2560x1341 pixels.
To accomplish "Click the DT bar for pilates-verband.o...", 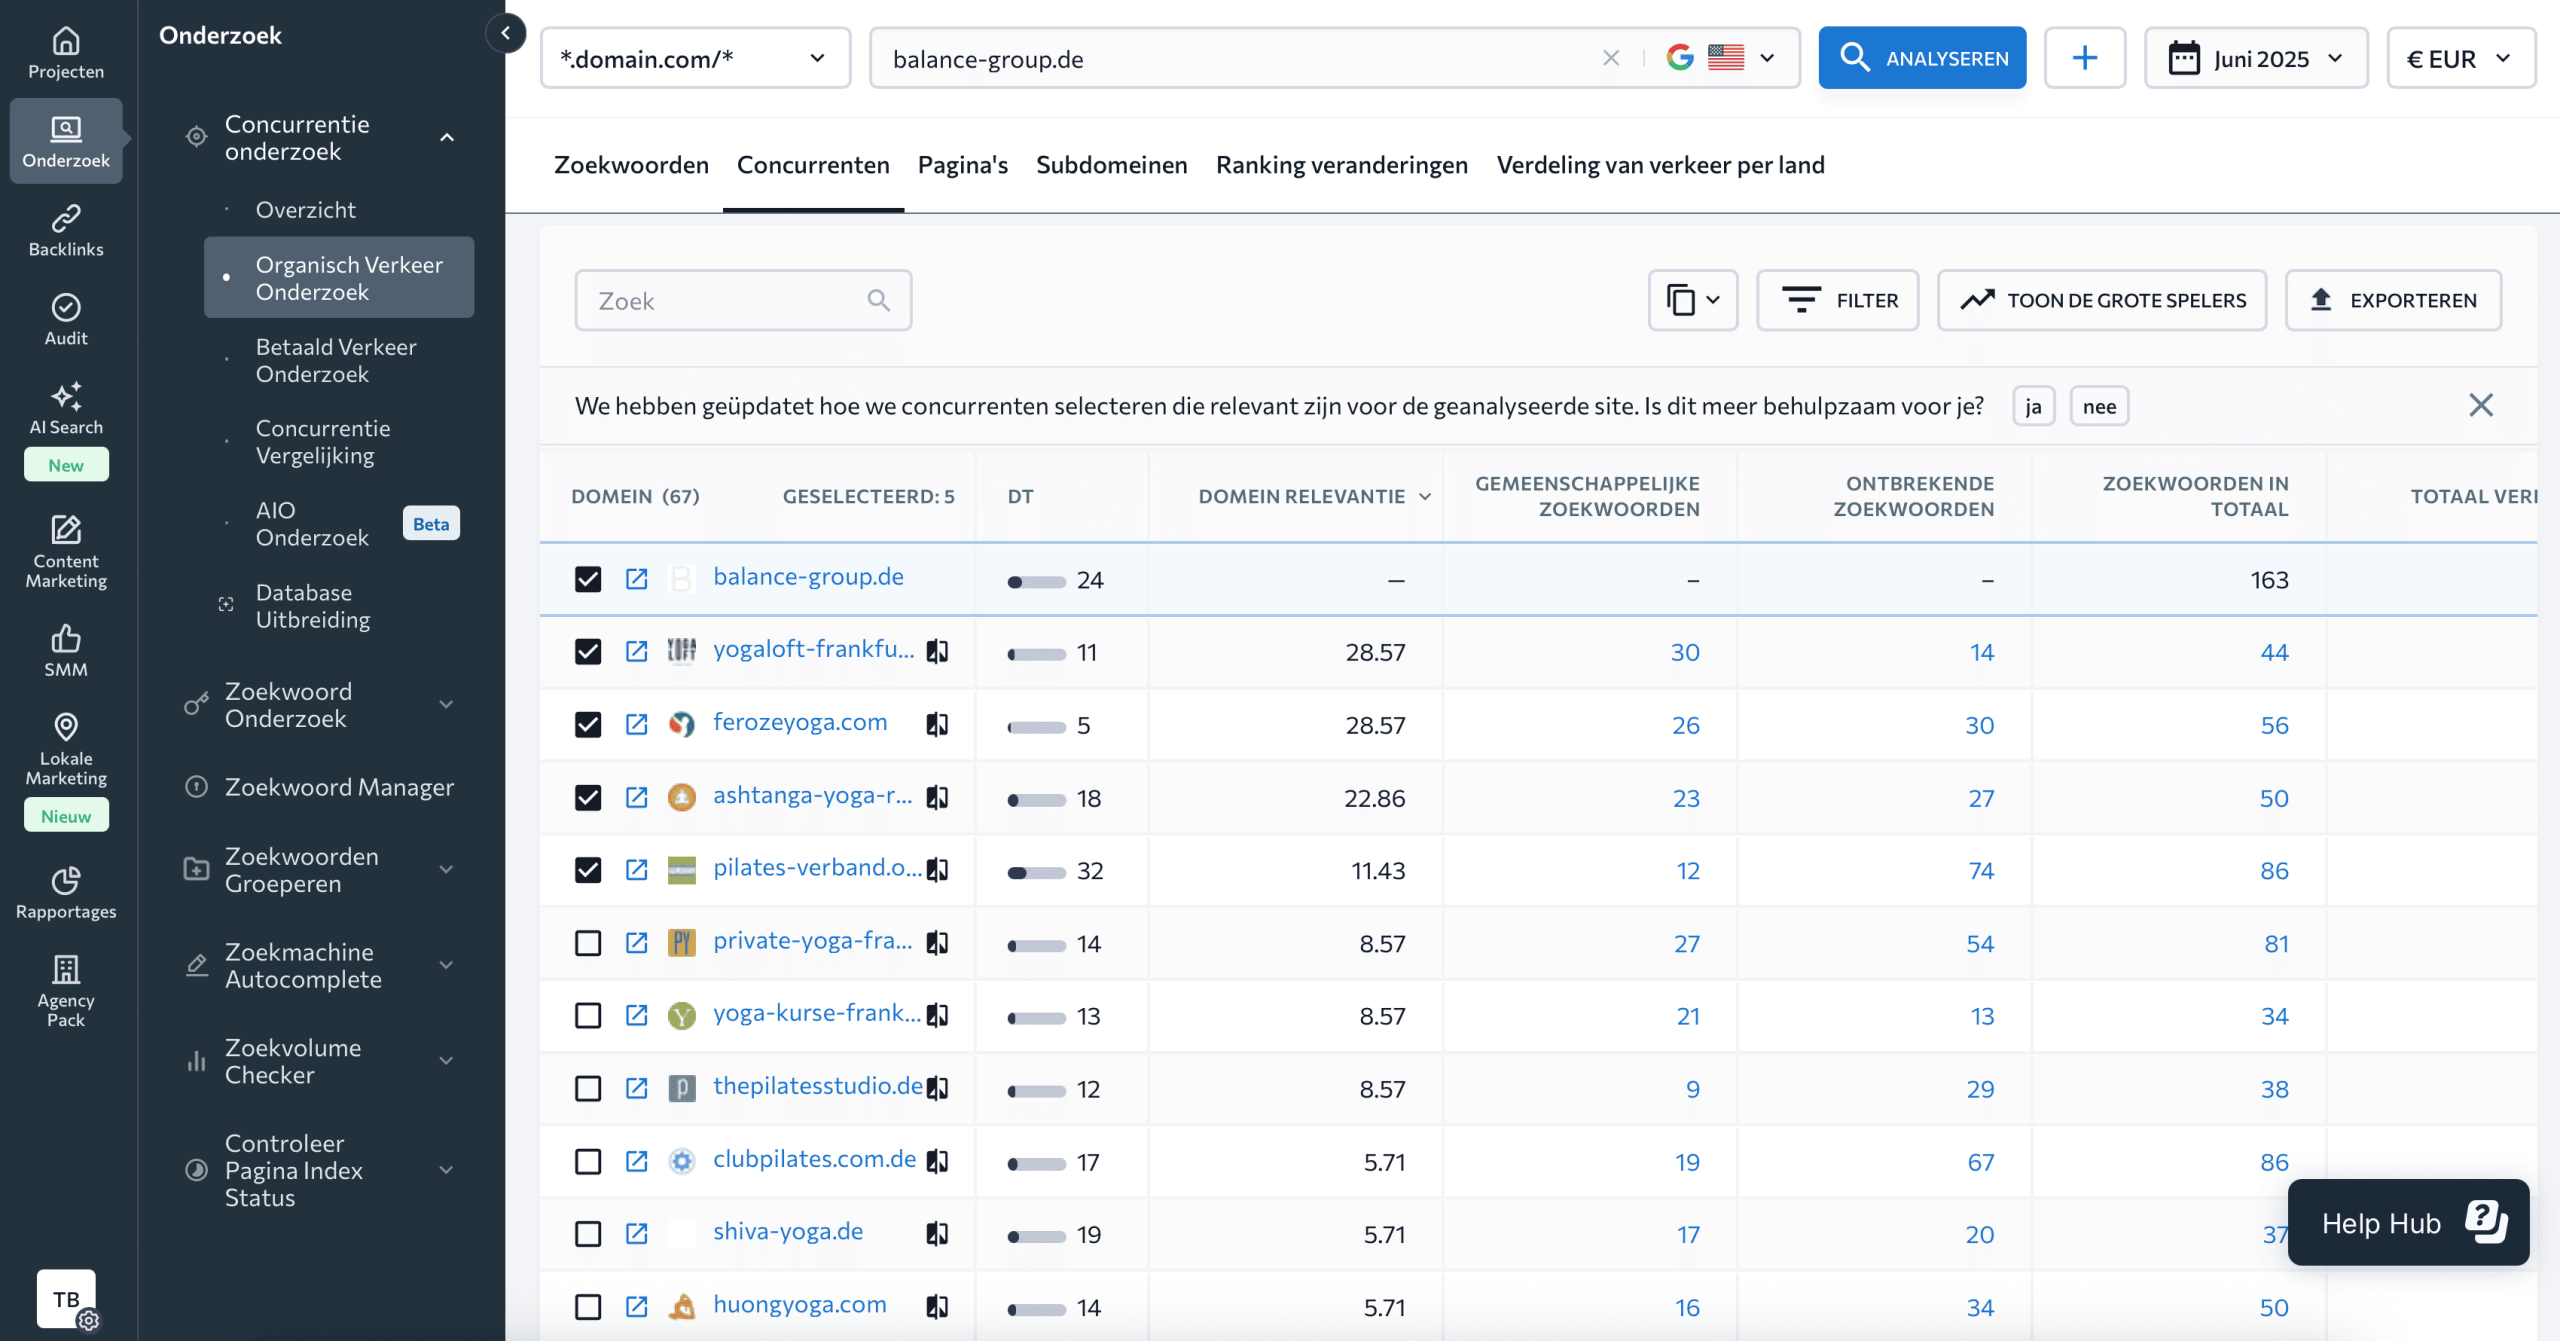I will coord(1036,872).
